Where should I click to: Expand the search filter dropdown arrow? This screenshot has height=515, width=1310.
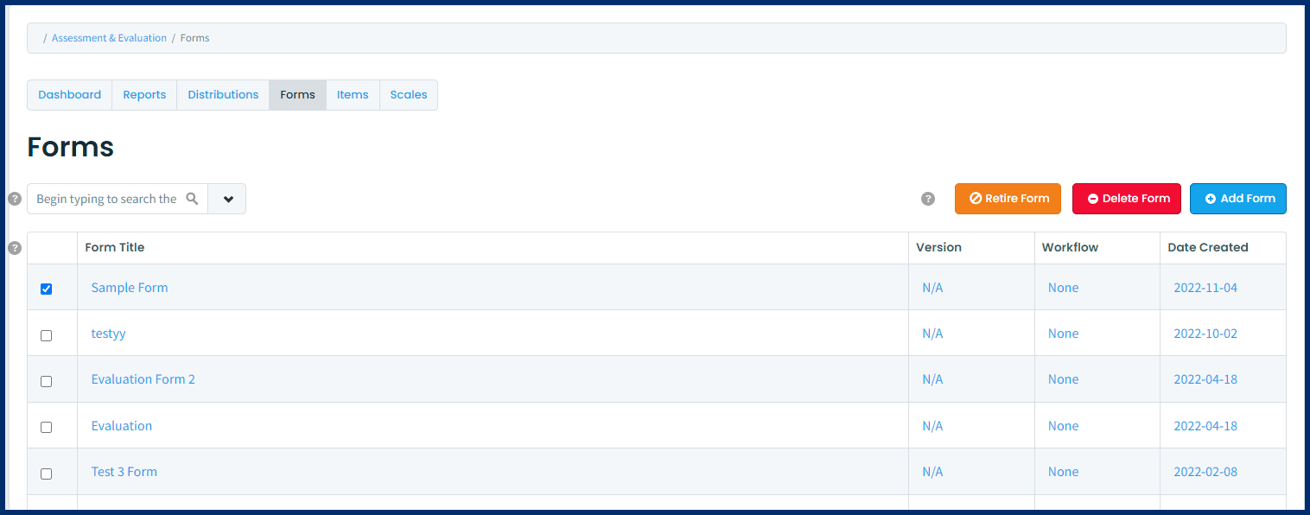click(x=227, y=199)
